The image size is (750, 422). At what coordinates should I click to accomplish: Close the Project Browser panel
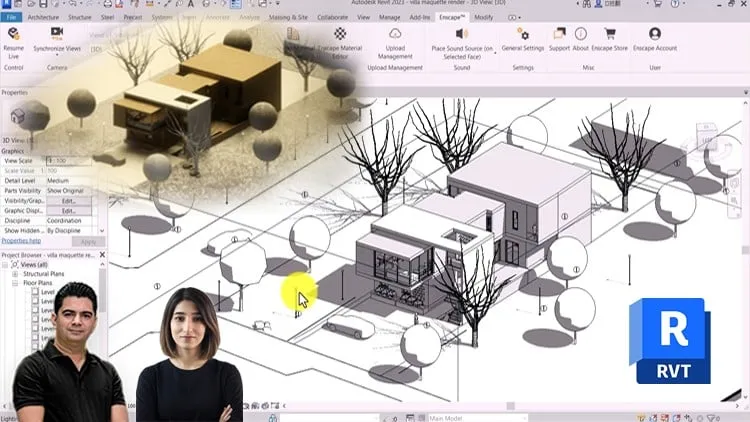click(x=102, y=255)
